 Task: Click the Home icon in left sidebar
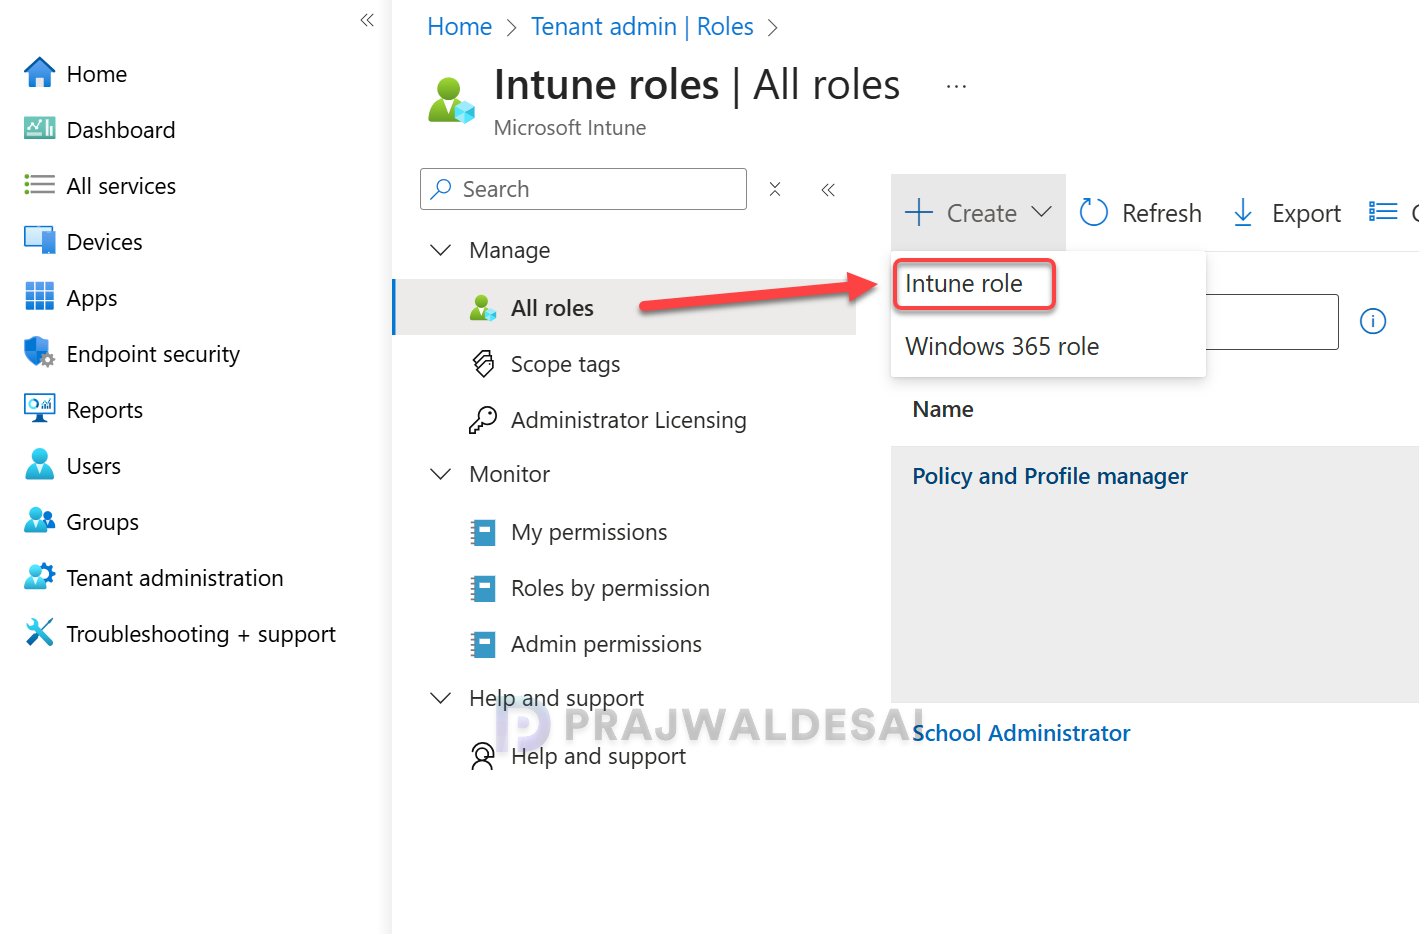39,73
